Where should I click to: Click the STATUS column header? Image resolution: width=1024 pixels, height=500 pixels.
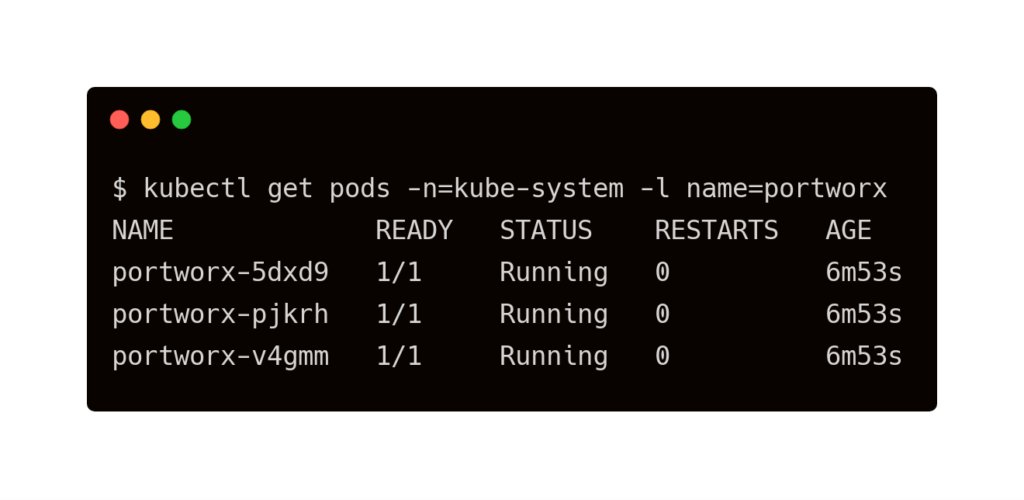click(546, 230)
